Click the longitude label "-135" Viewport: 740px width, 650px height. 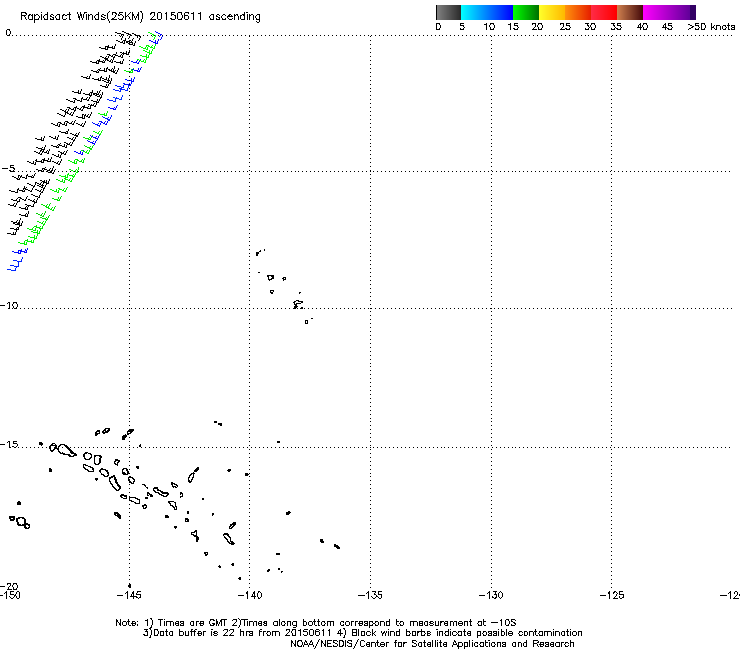pyautogui.click(x=370, y=595)
